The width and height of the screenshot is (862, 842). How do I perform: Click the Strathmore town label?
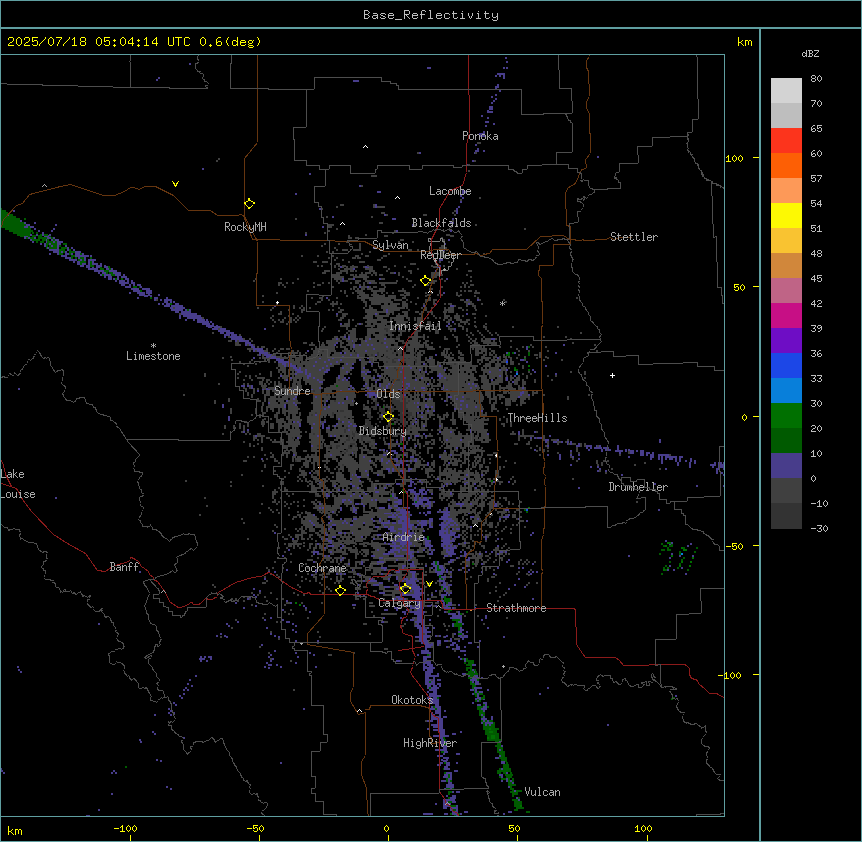click(x=516, y=608)
